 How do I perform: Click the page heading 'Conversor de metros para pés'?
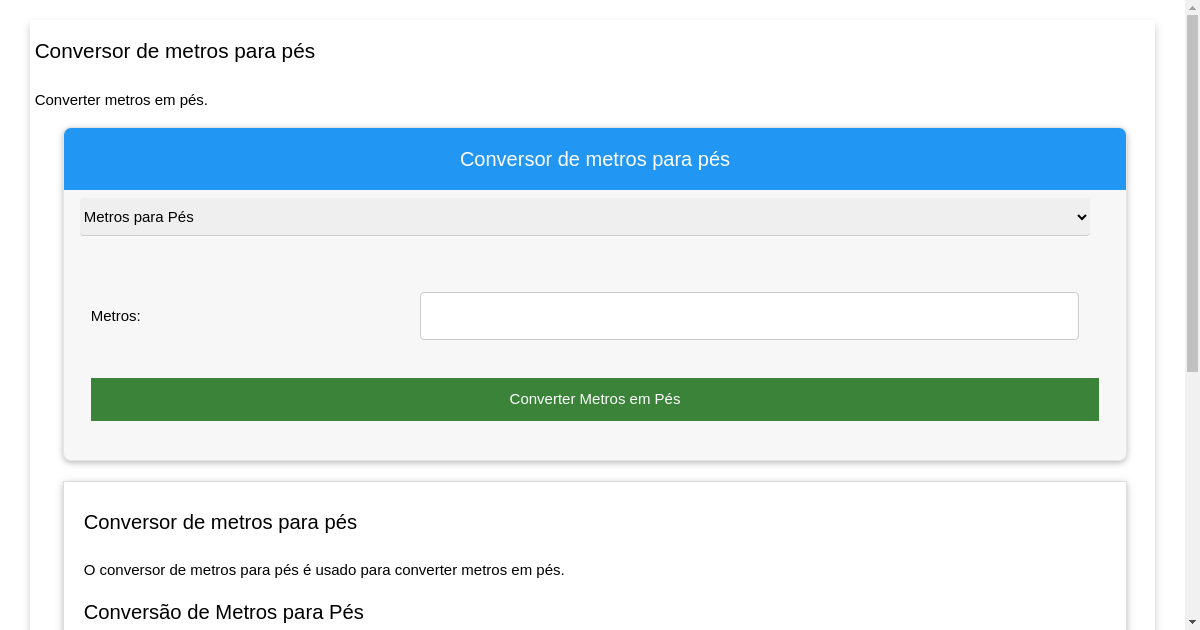point(174,51)
